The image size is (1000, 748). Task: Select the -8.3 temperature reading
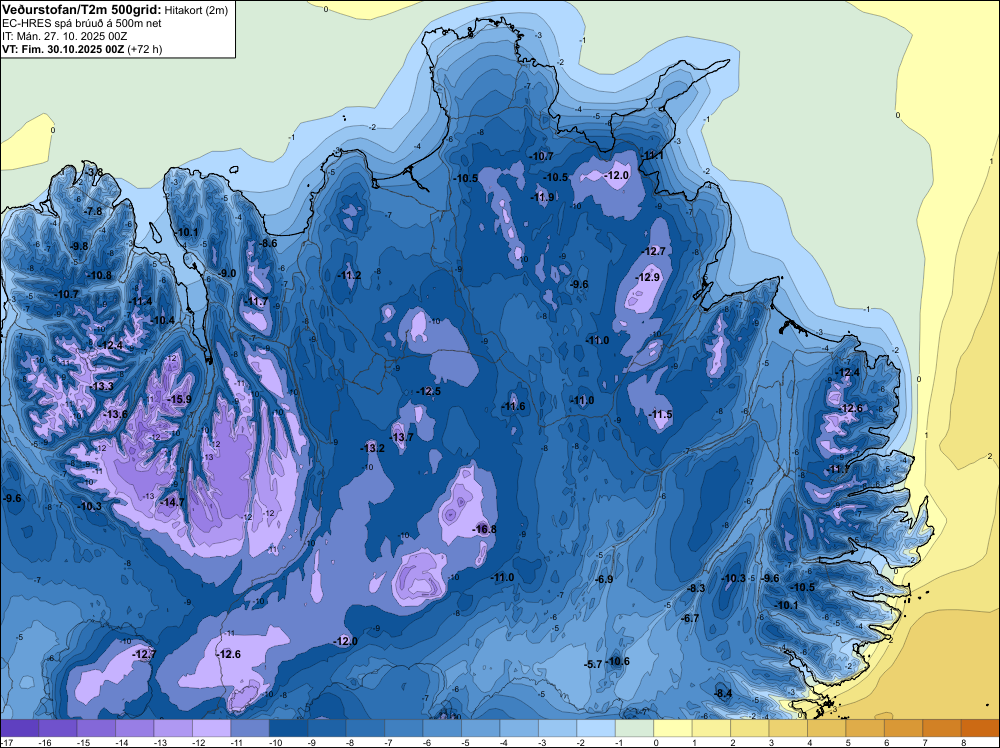(696, 588)
